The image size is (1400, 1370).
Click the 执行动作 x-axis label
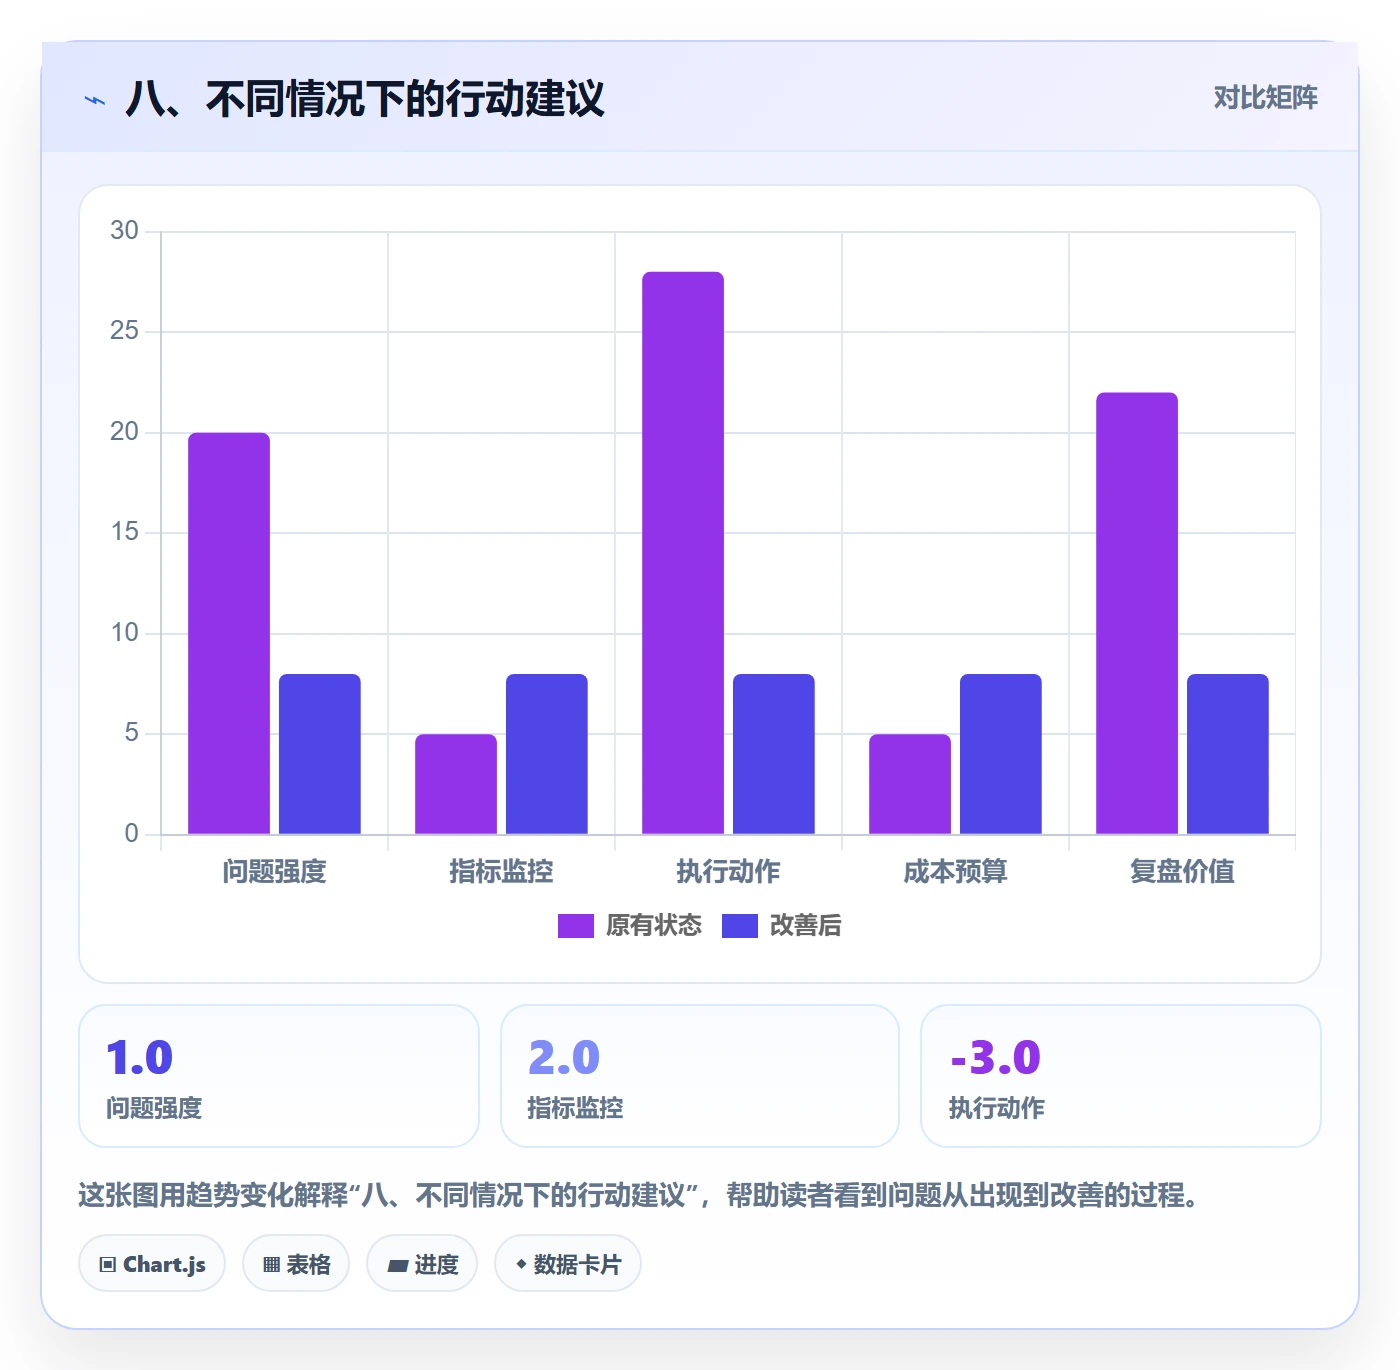[x=728, y=872]
